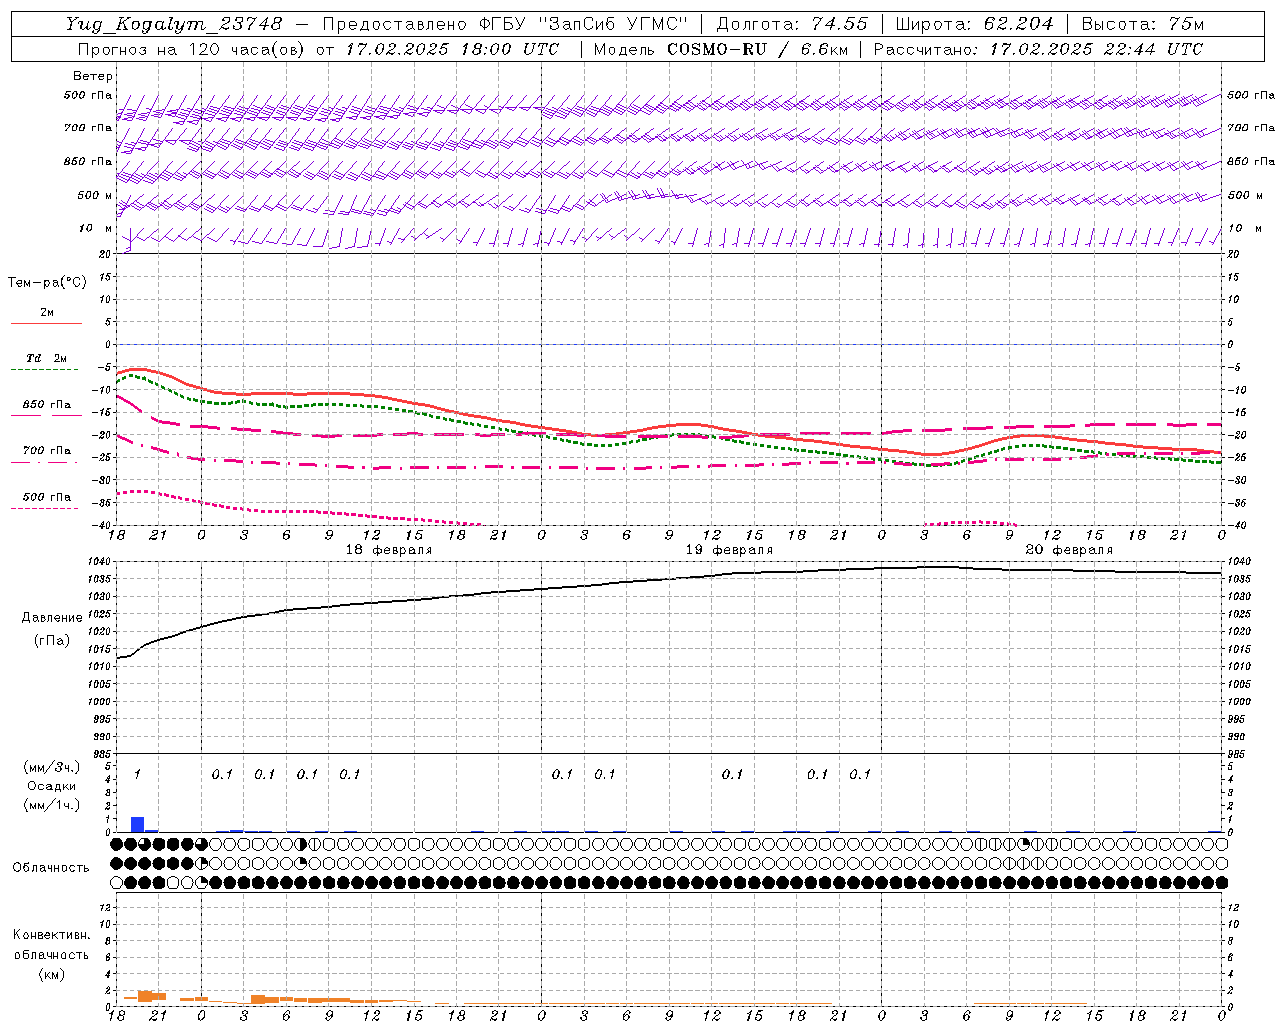Click the Тем-ра(°C) axis title
The width and height of the screenshot is (1280, 1024).
pyautogui.click(x=47, y=283)
